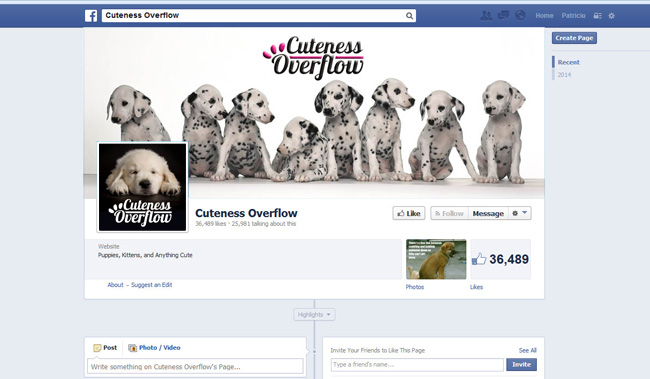Open the account settings gear in top bar
The width and height of the screenshot is (650, 379).
(x=611, y=16)
